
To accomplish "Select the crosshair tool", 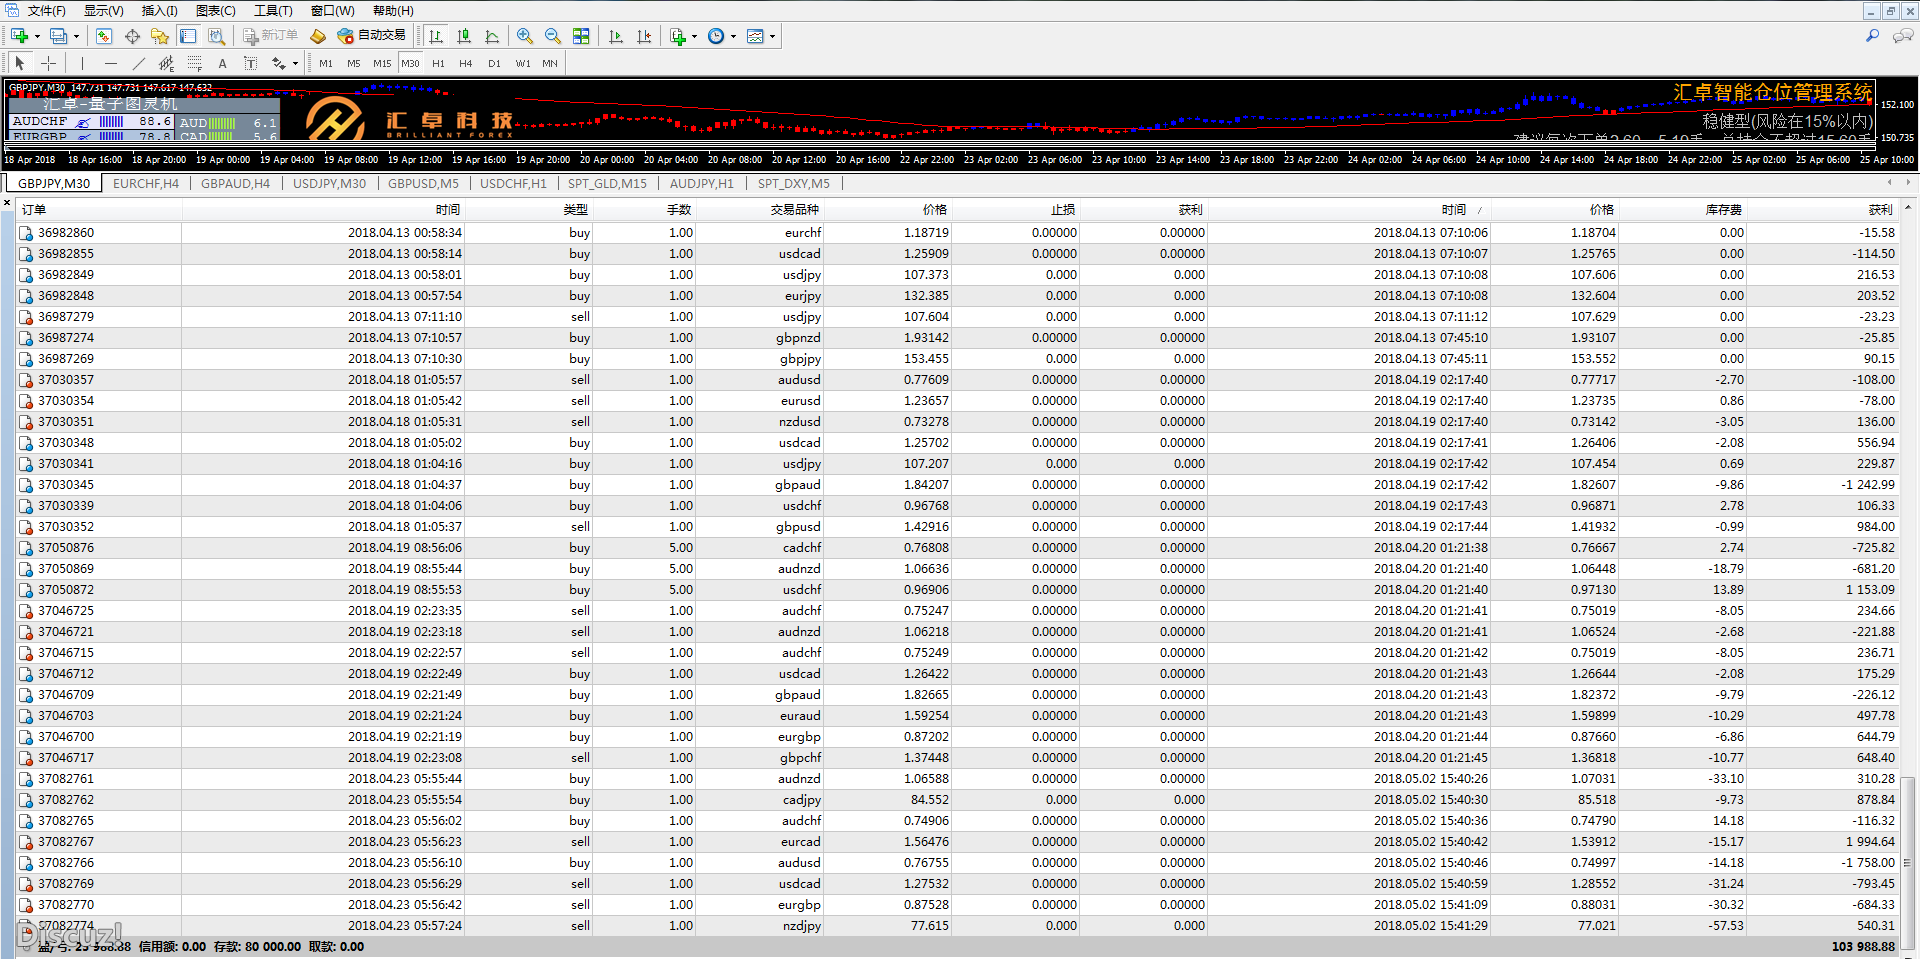I will click(x=48, y=63).
